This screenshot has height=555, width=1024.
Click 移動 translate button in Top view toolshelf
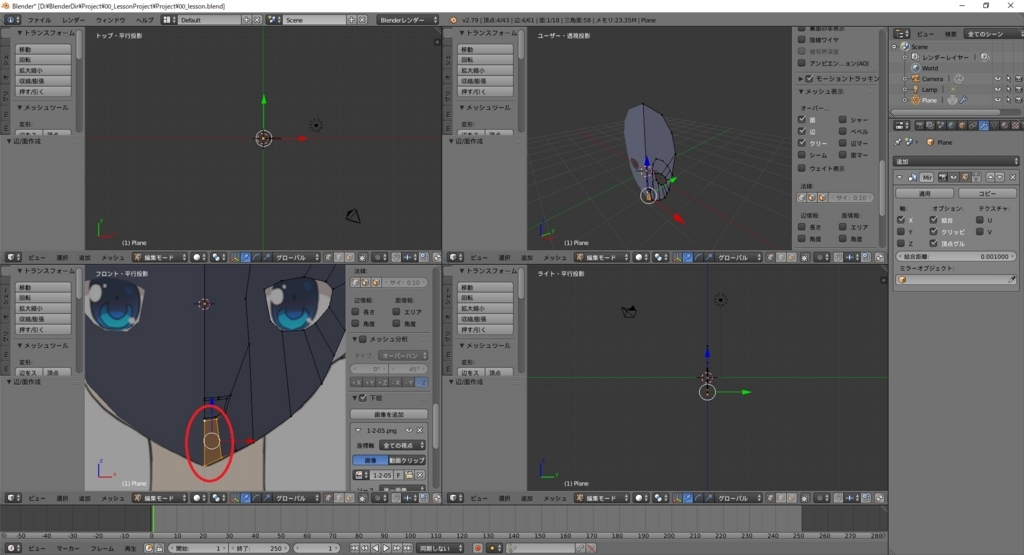tap(43, 49)
